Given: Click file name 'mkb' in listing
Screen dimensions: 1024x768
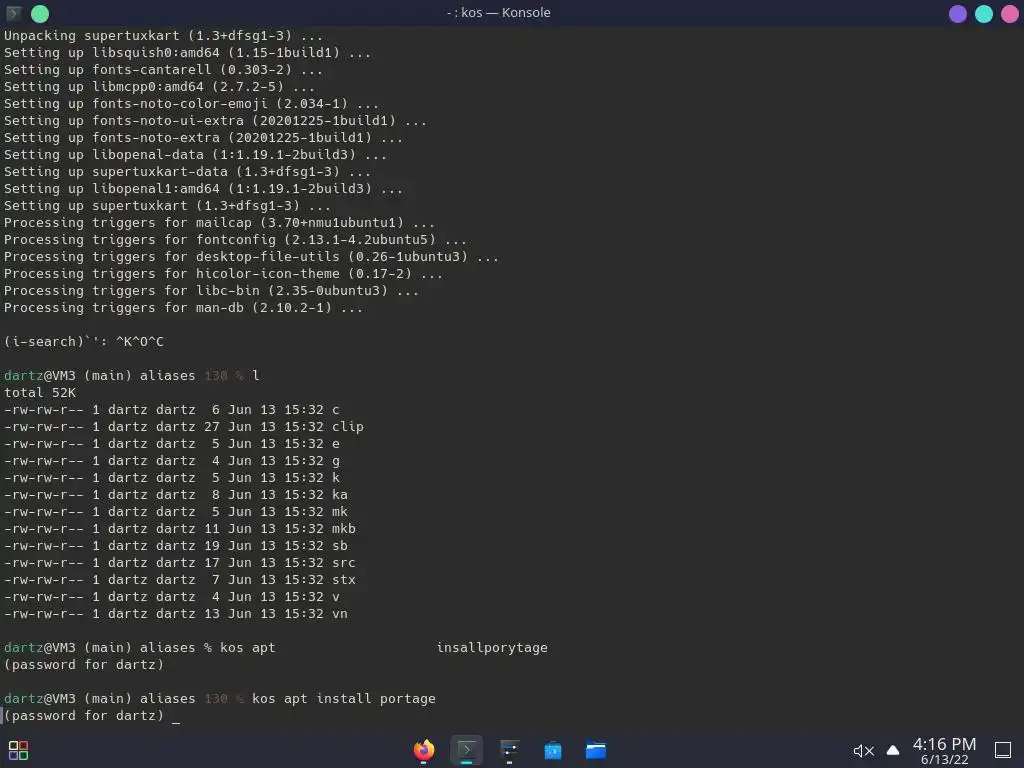Looking at the screenshot, I should coord(344,528).
